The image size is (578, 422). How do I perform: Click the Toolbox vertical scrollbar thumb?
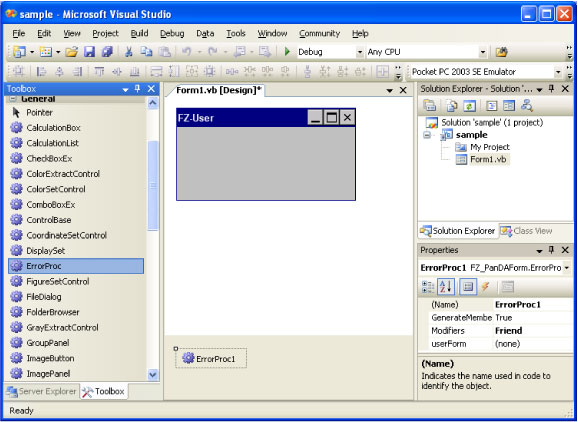(153, 185)
